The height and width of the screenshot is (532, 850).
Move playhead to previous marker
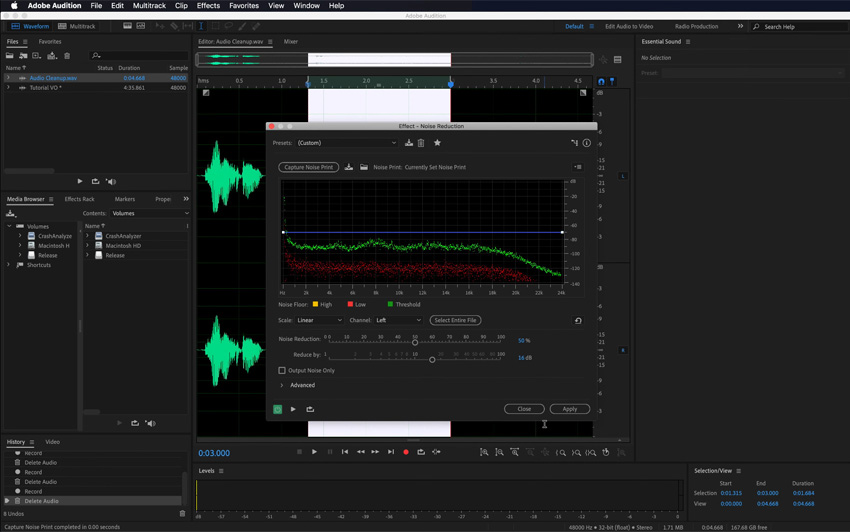click(x=345, y=452)
